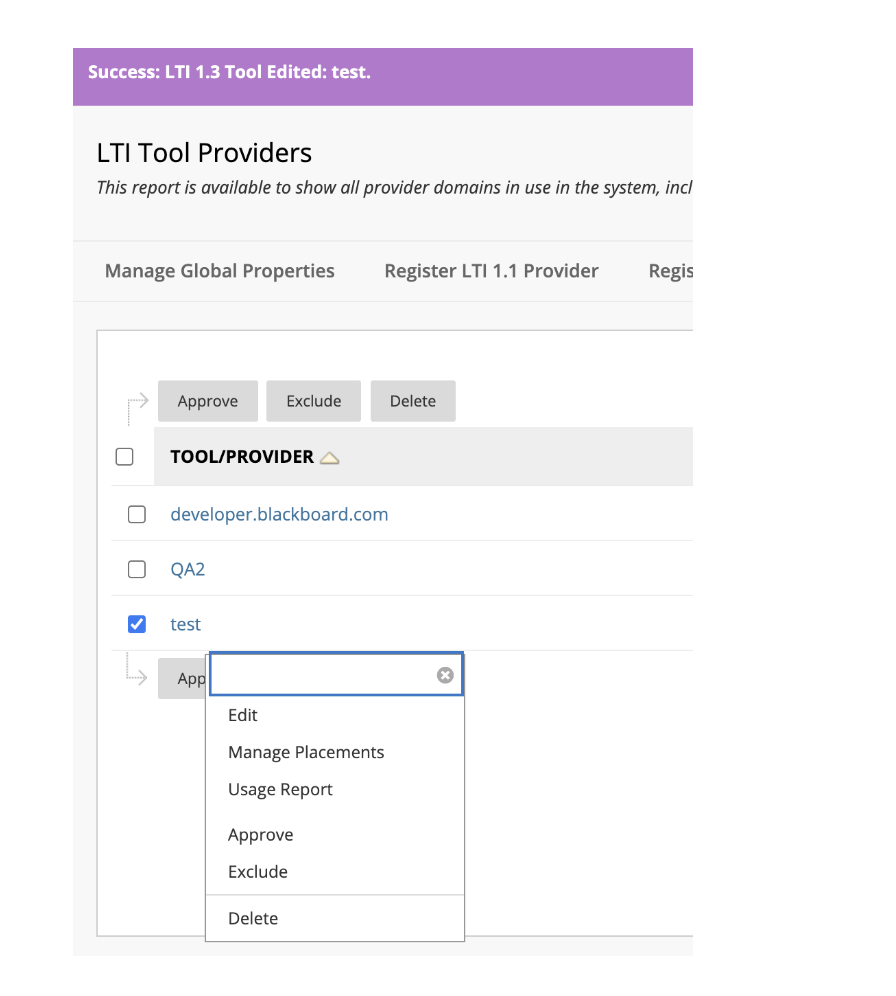Clear the context menu search field icon
Viewport: 896px width, 996px height.
tap(445, 675)
